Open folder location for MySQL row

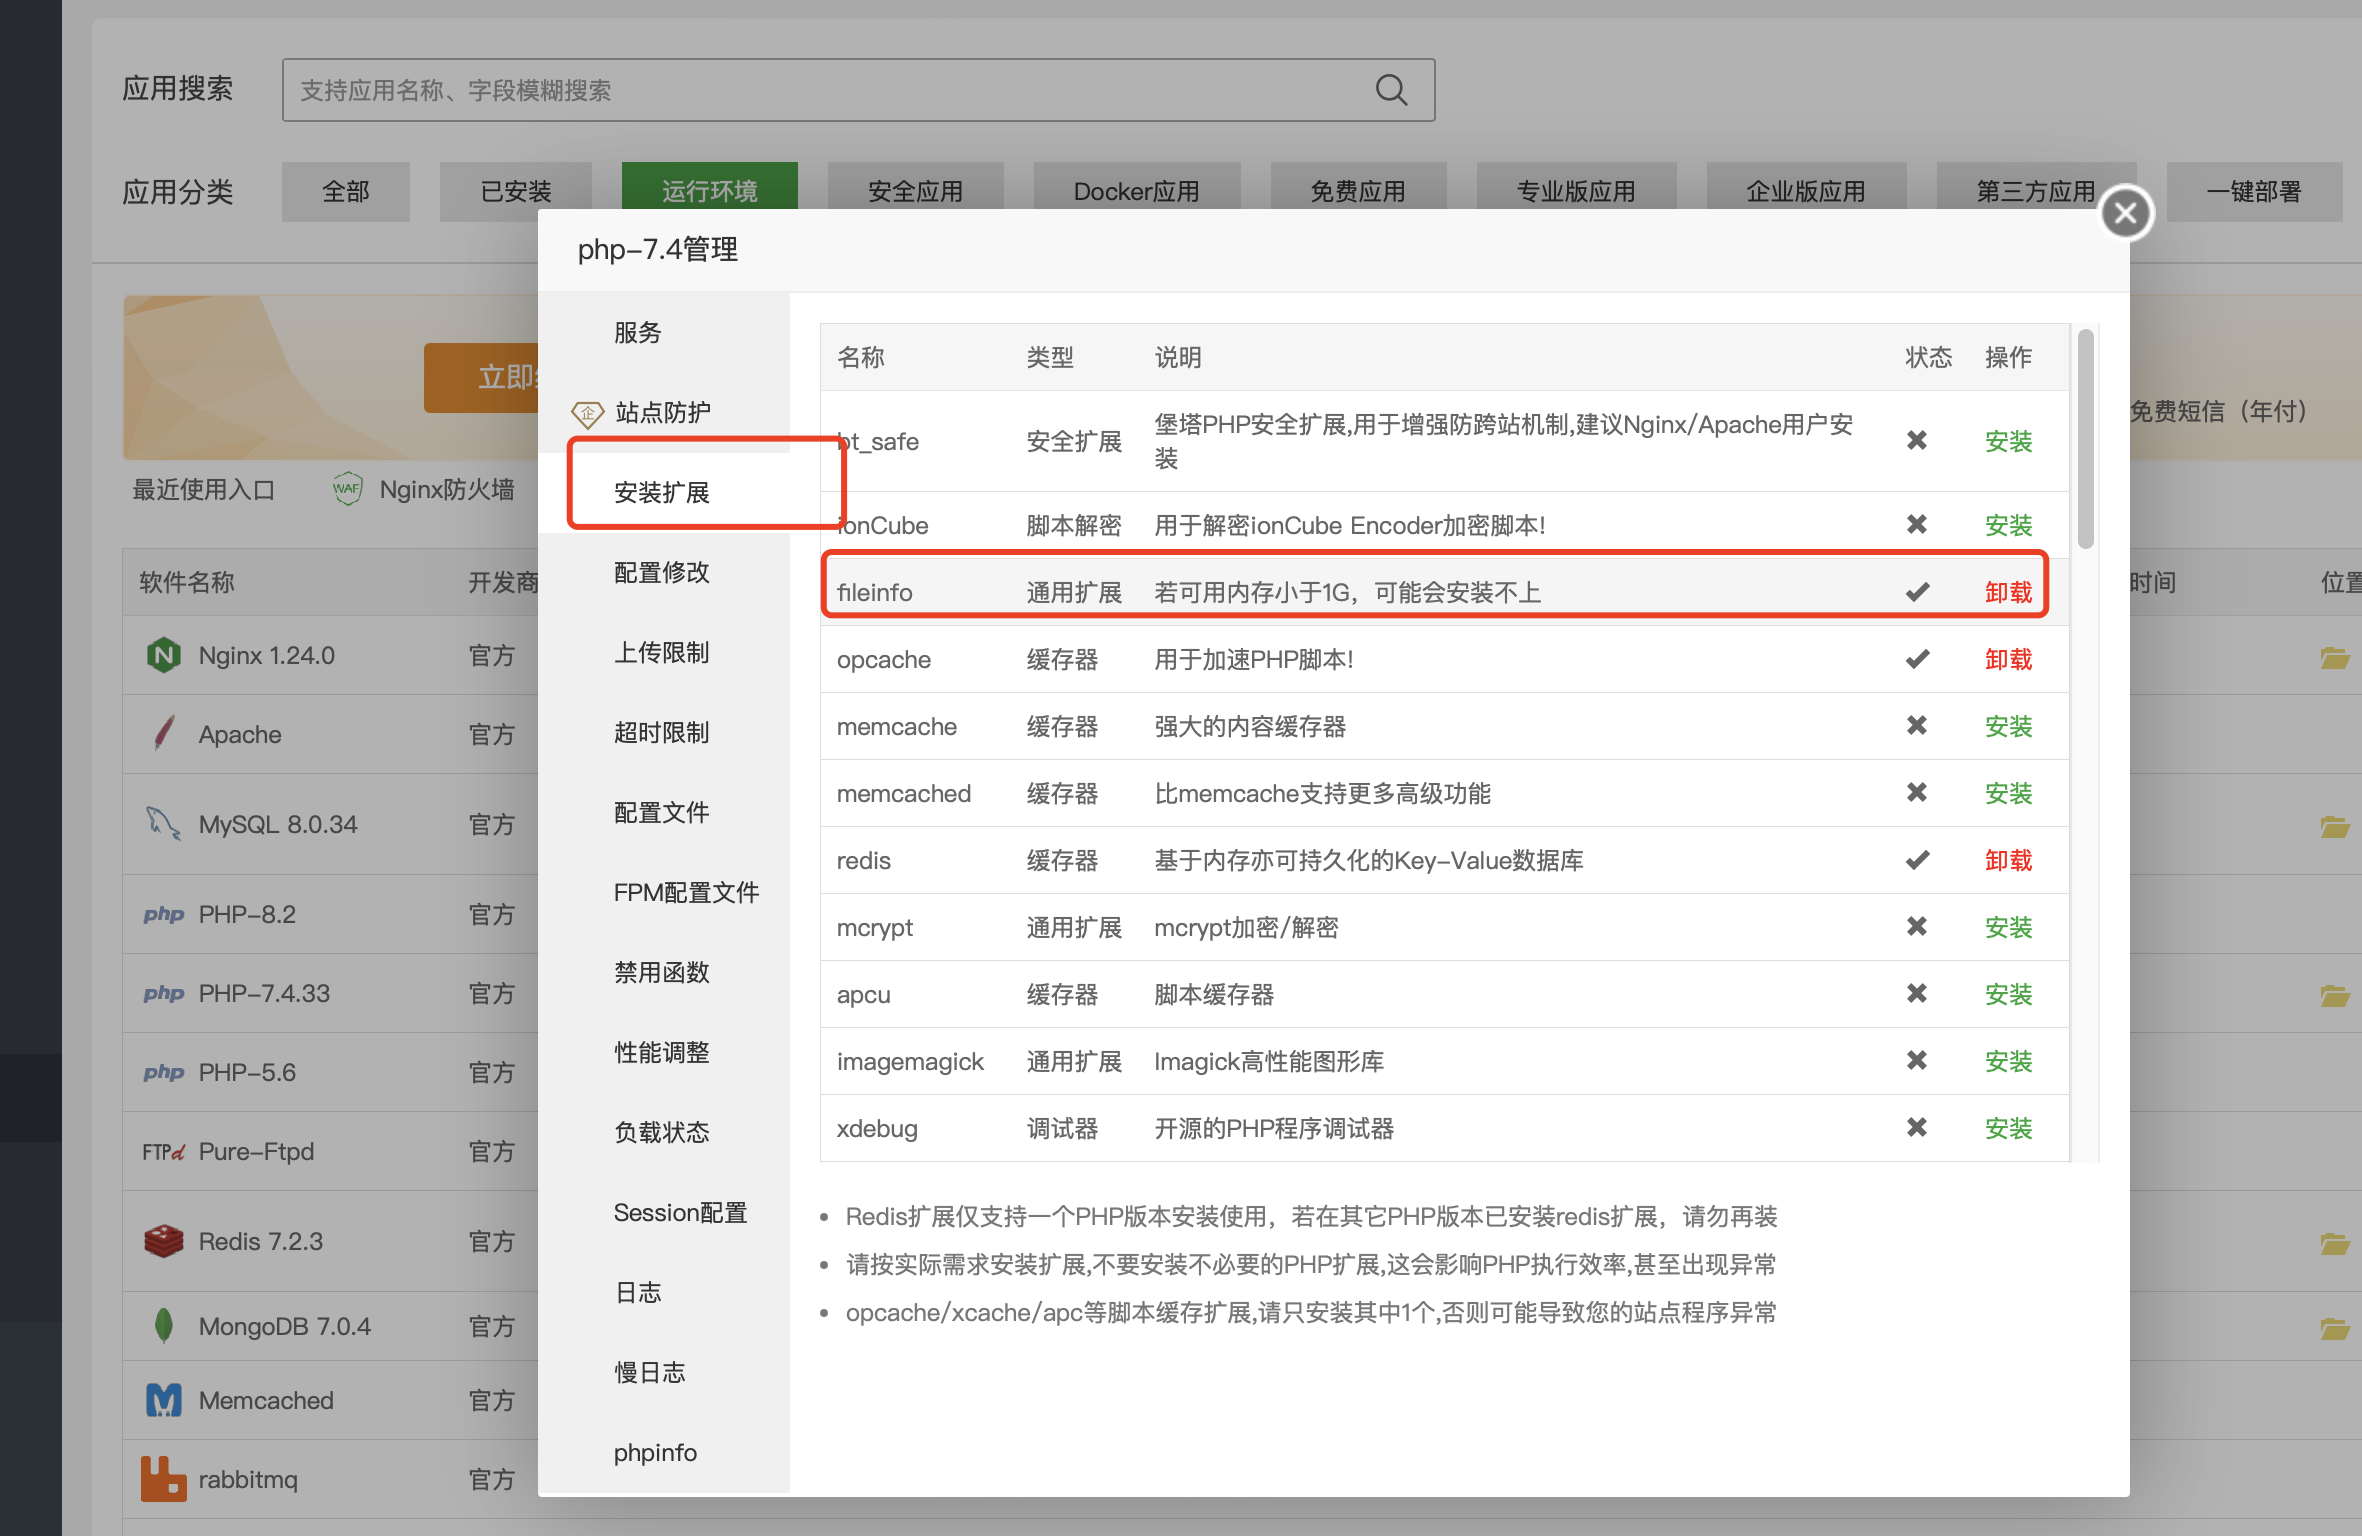2335,827
